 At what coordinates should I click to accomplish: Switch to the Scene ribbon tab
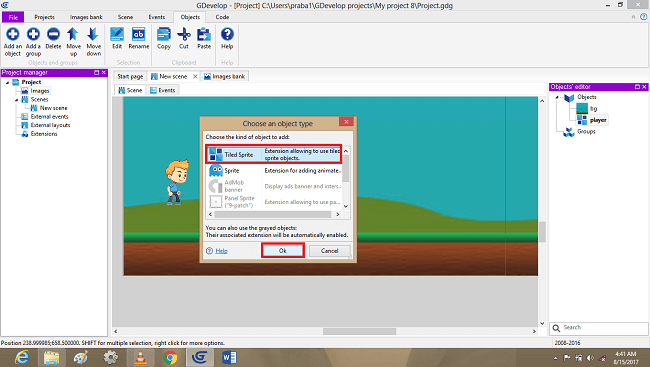point(125,17)
